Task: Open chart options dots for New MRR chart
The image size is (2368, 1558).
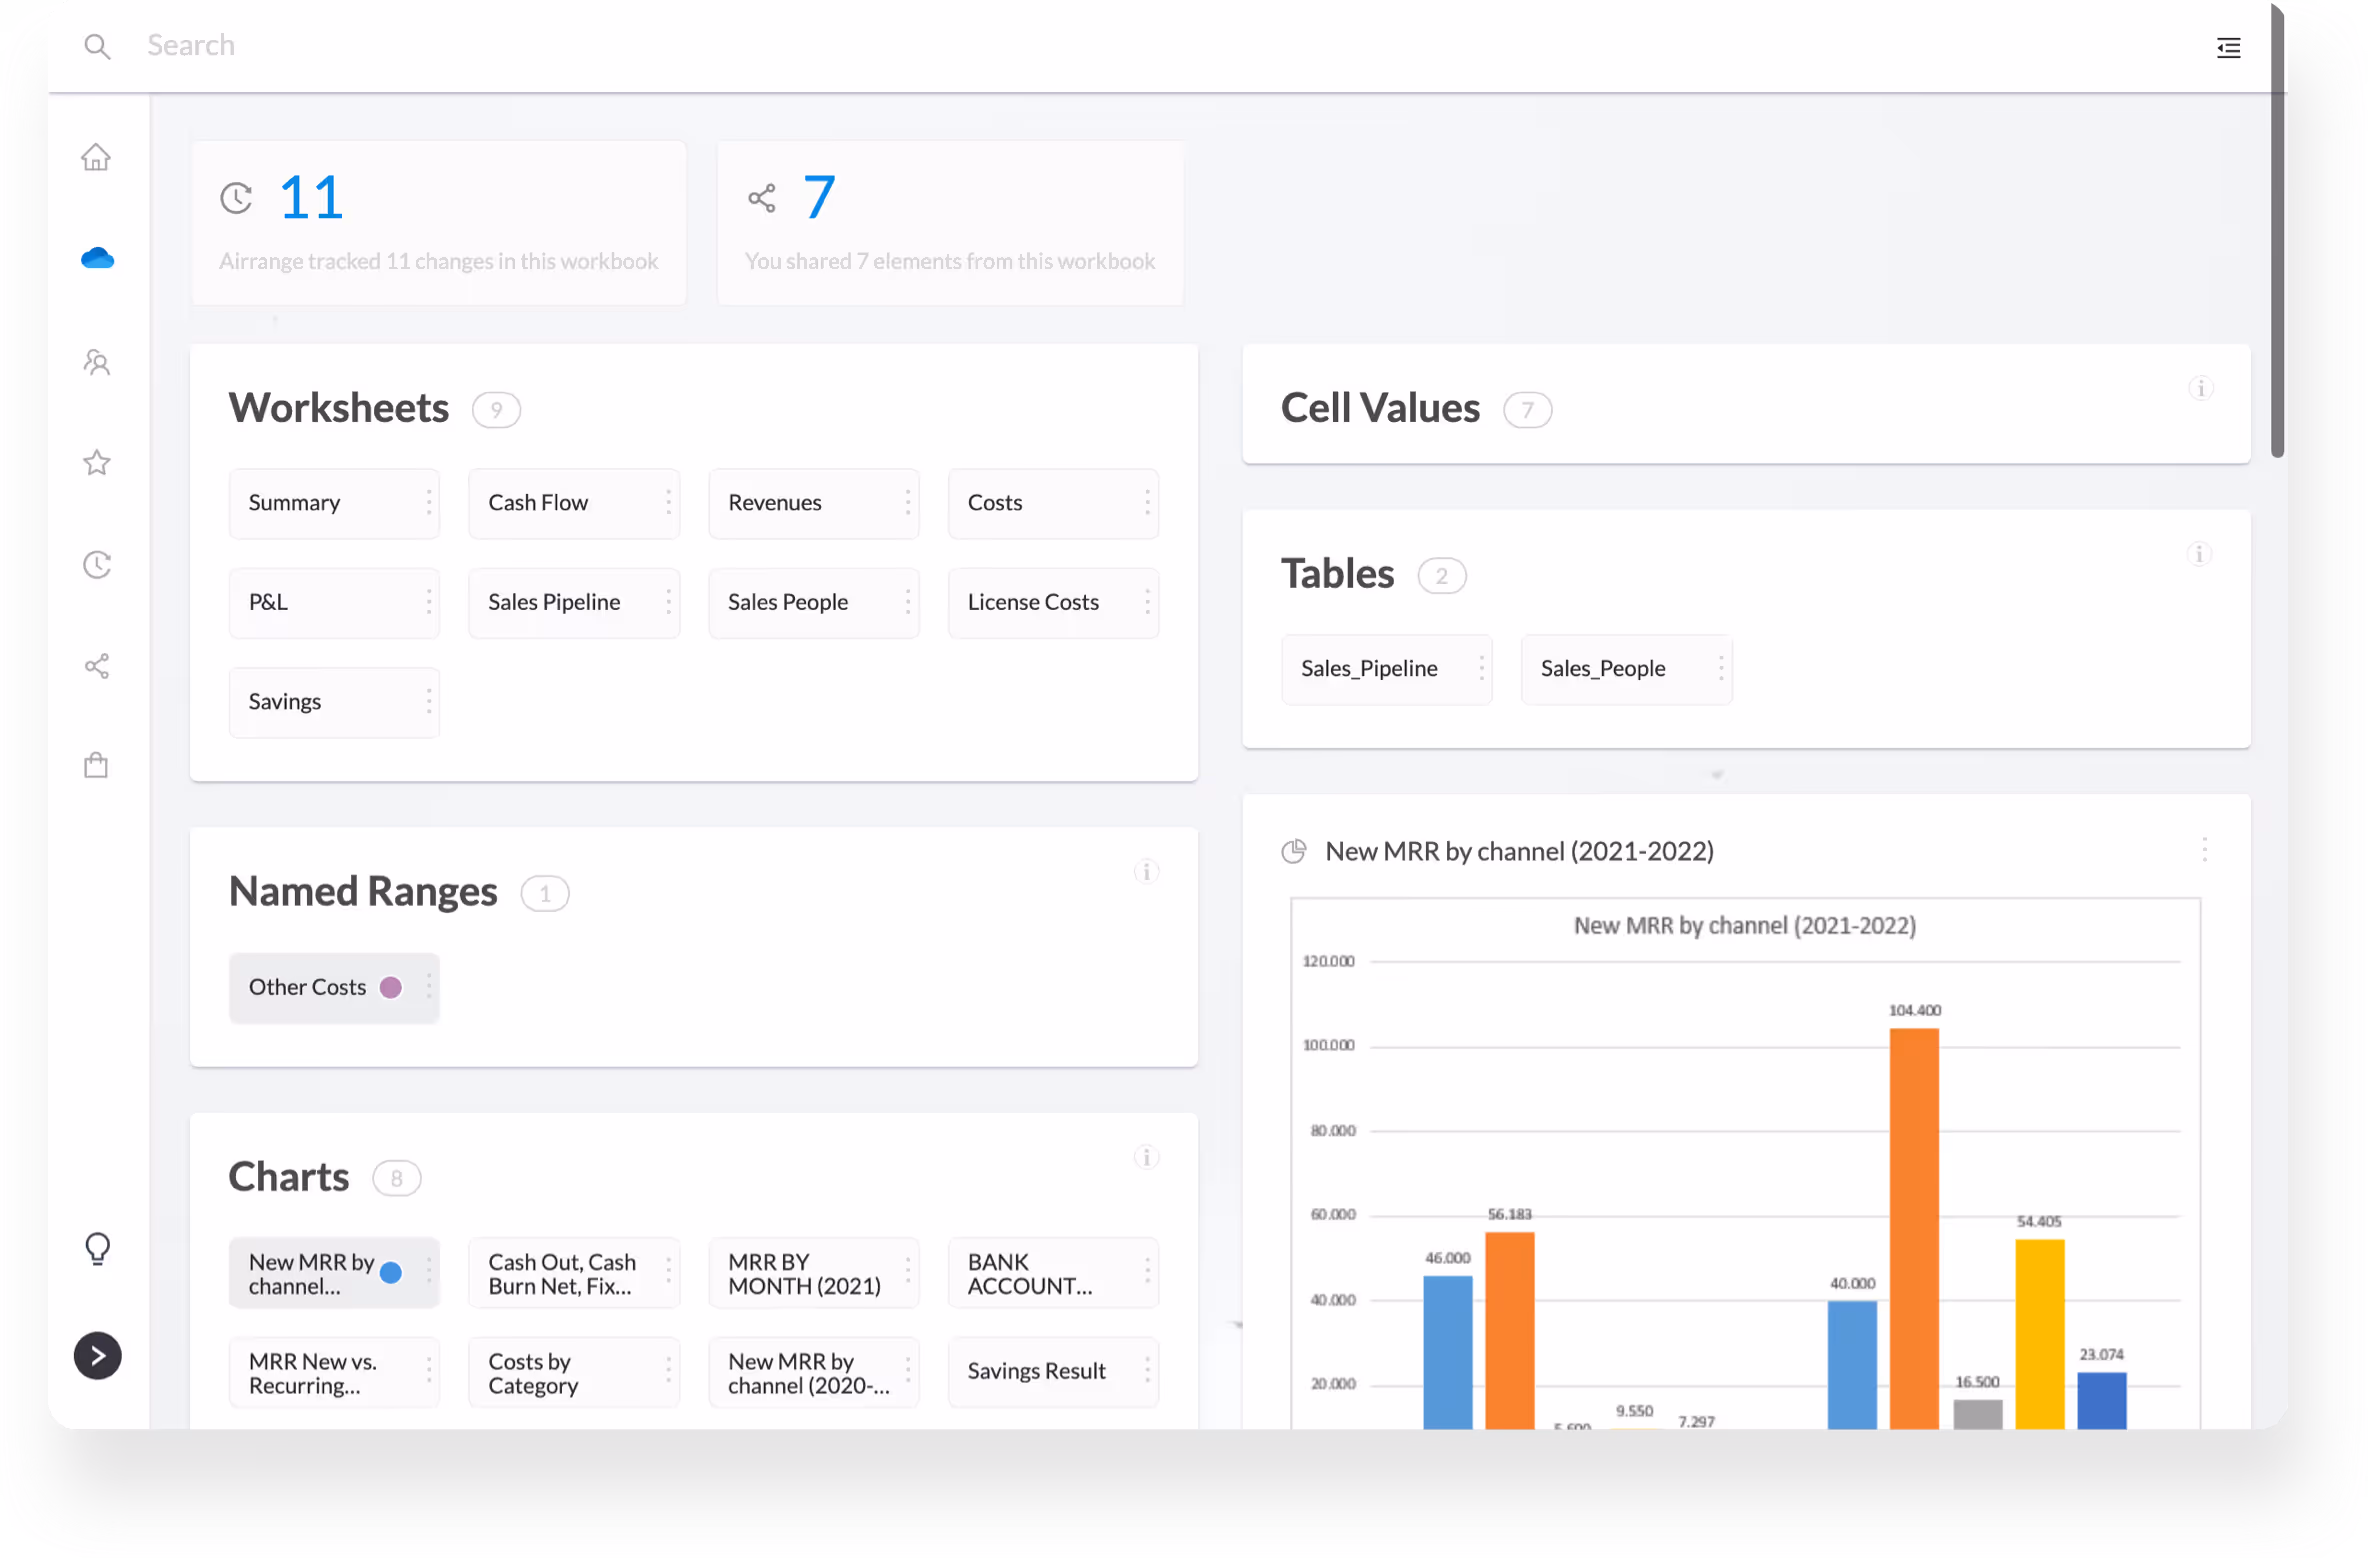Action: [2204, 850]
